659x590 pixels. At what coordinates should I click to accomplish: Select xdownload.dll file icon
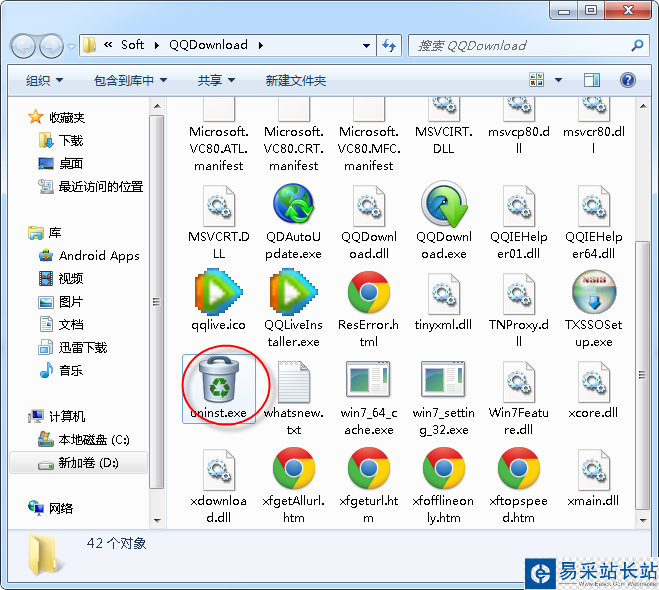point(219,470)
